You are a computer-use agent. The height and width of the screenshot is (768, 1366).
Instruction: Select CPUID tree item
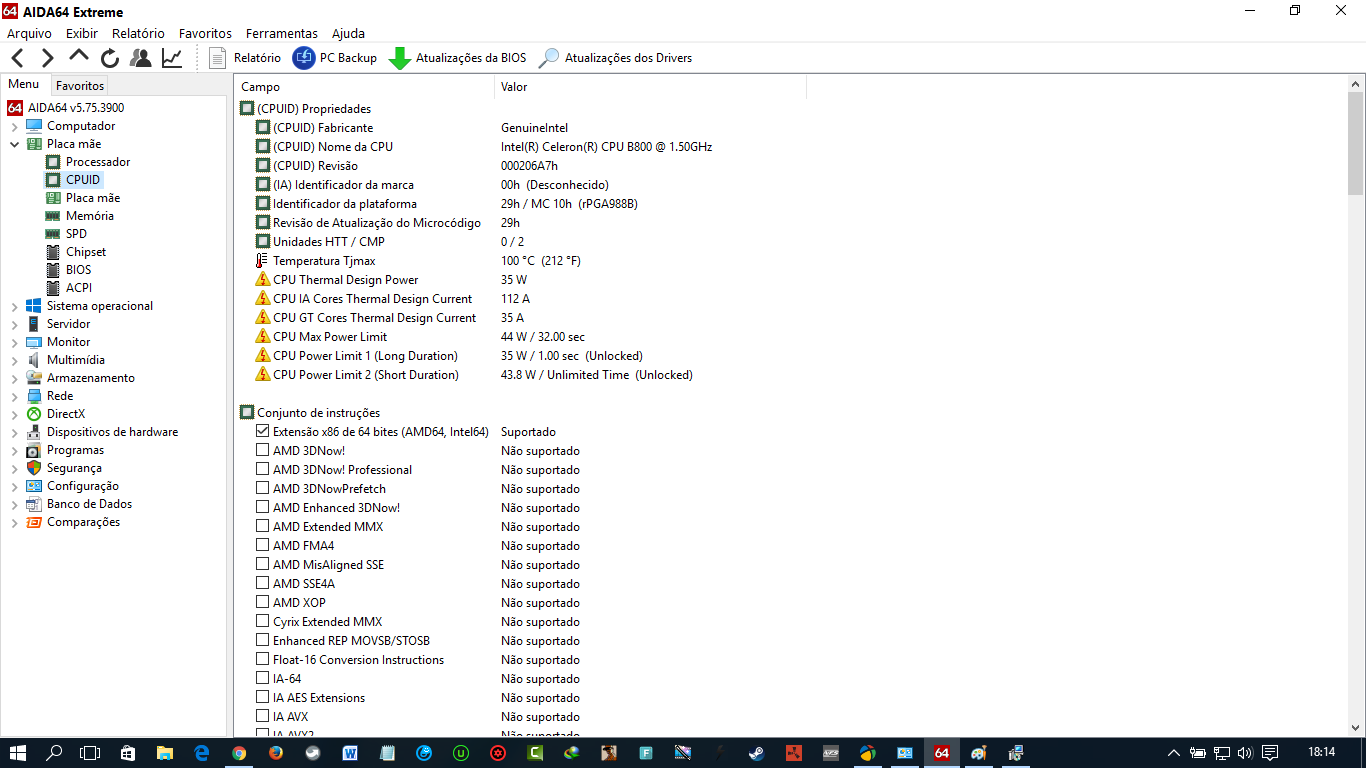(83, 180)
